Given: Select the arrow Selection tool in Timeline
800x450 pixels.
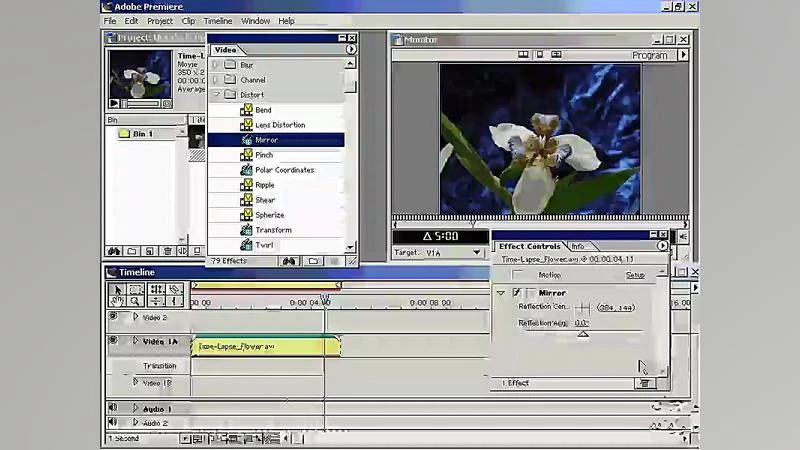Looking at the screenshot, I should point(117,289).
